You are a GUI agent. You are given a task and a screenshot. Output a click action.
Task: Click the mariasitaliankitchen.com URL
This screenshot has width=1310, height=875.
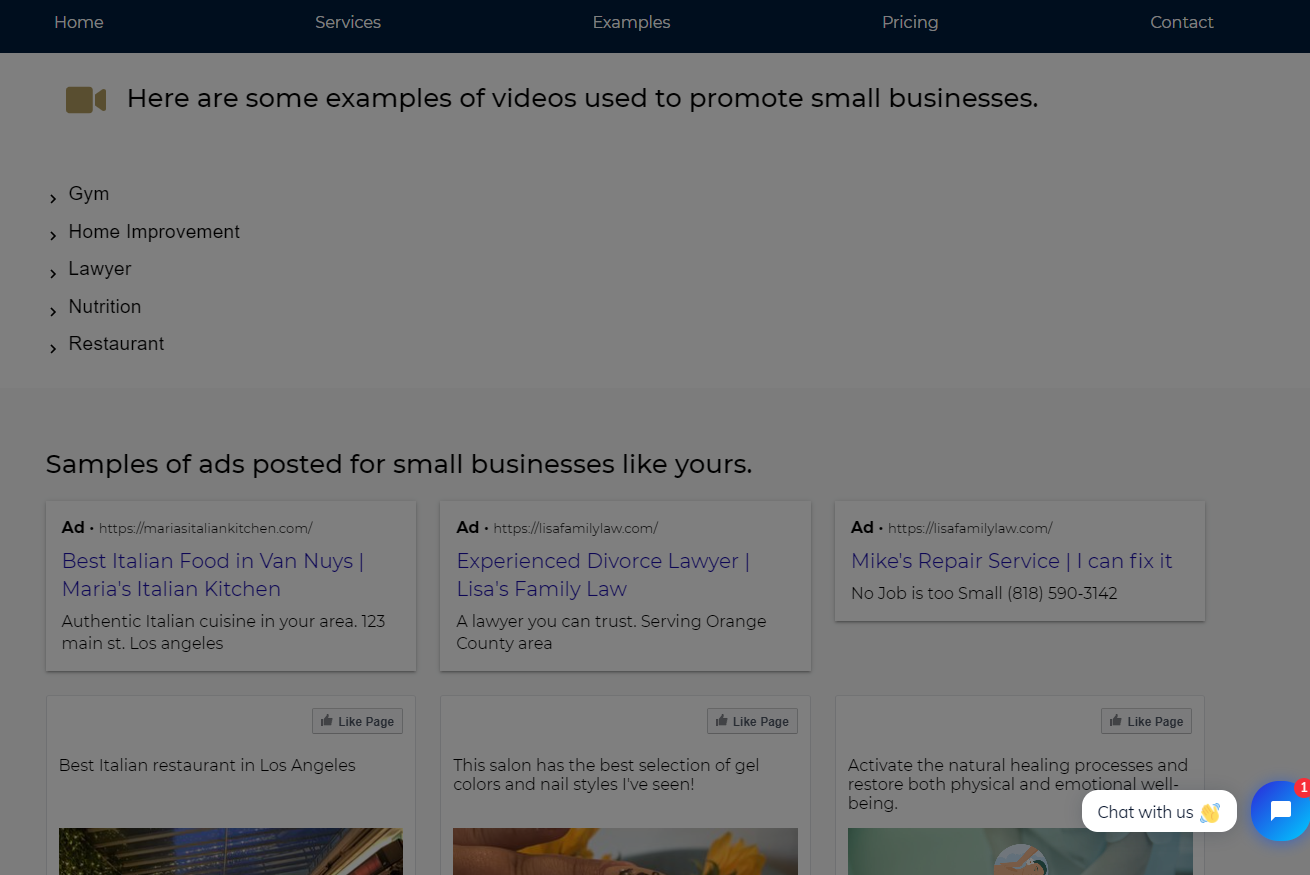click(205, 528)
